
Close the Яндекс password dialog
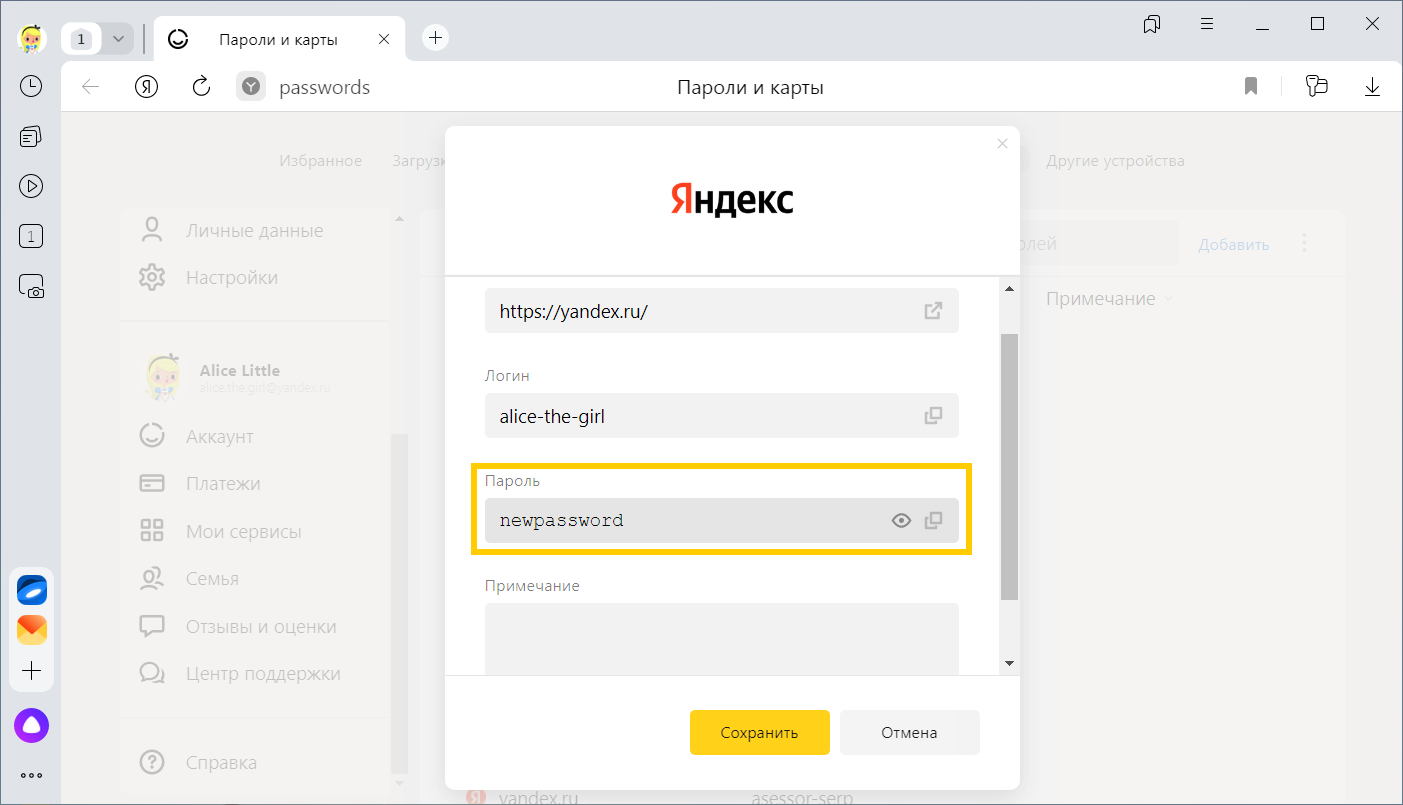click(x=1002, y=143)
